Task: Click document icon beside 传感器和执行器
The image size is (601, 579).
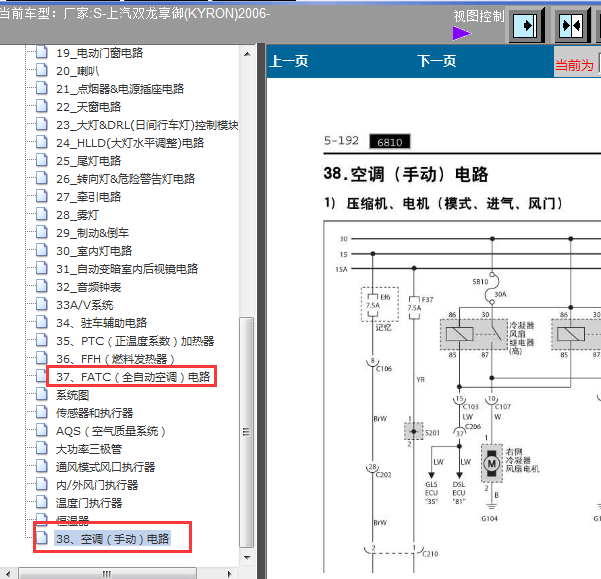Action: tap(41, 412)
